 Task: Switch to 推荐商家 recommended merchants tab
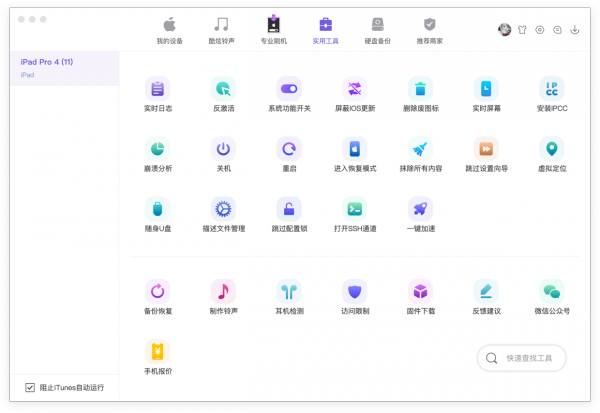pyautogui.click(x=430, y=31)
